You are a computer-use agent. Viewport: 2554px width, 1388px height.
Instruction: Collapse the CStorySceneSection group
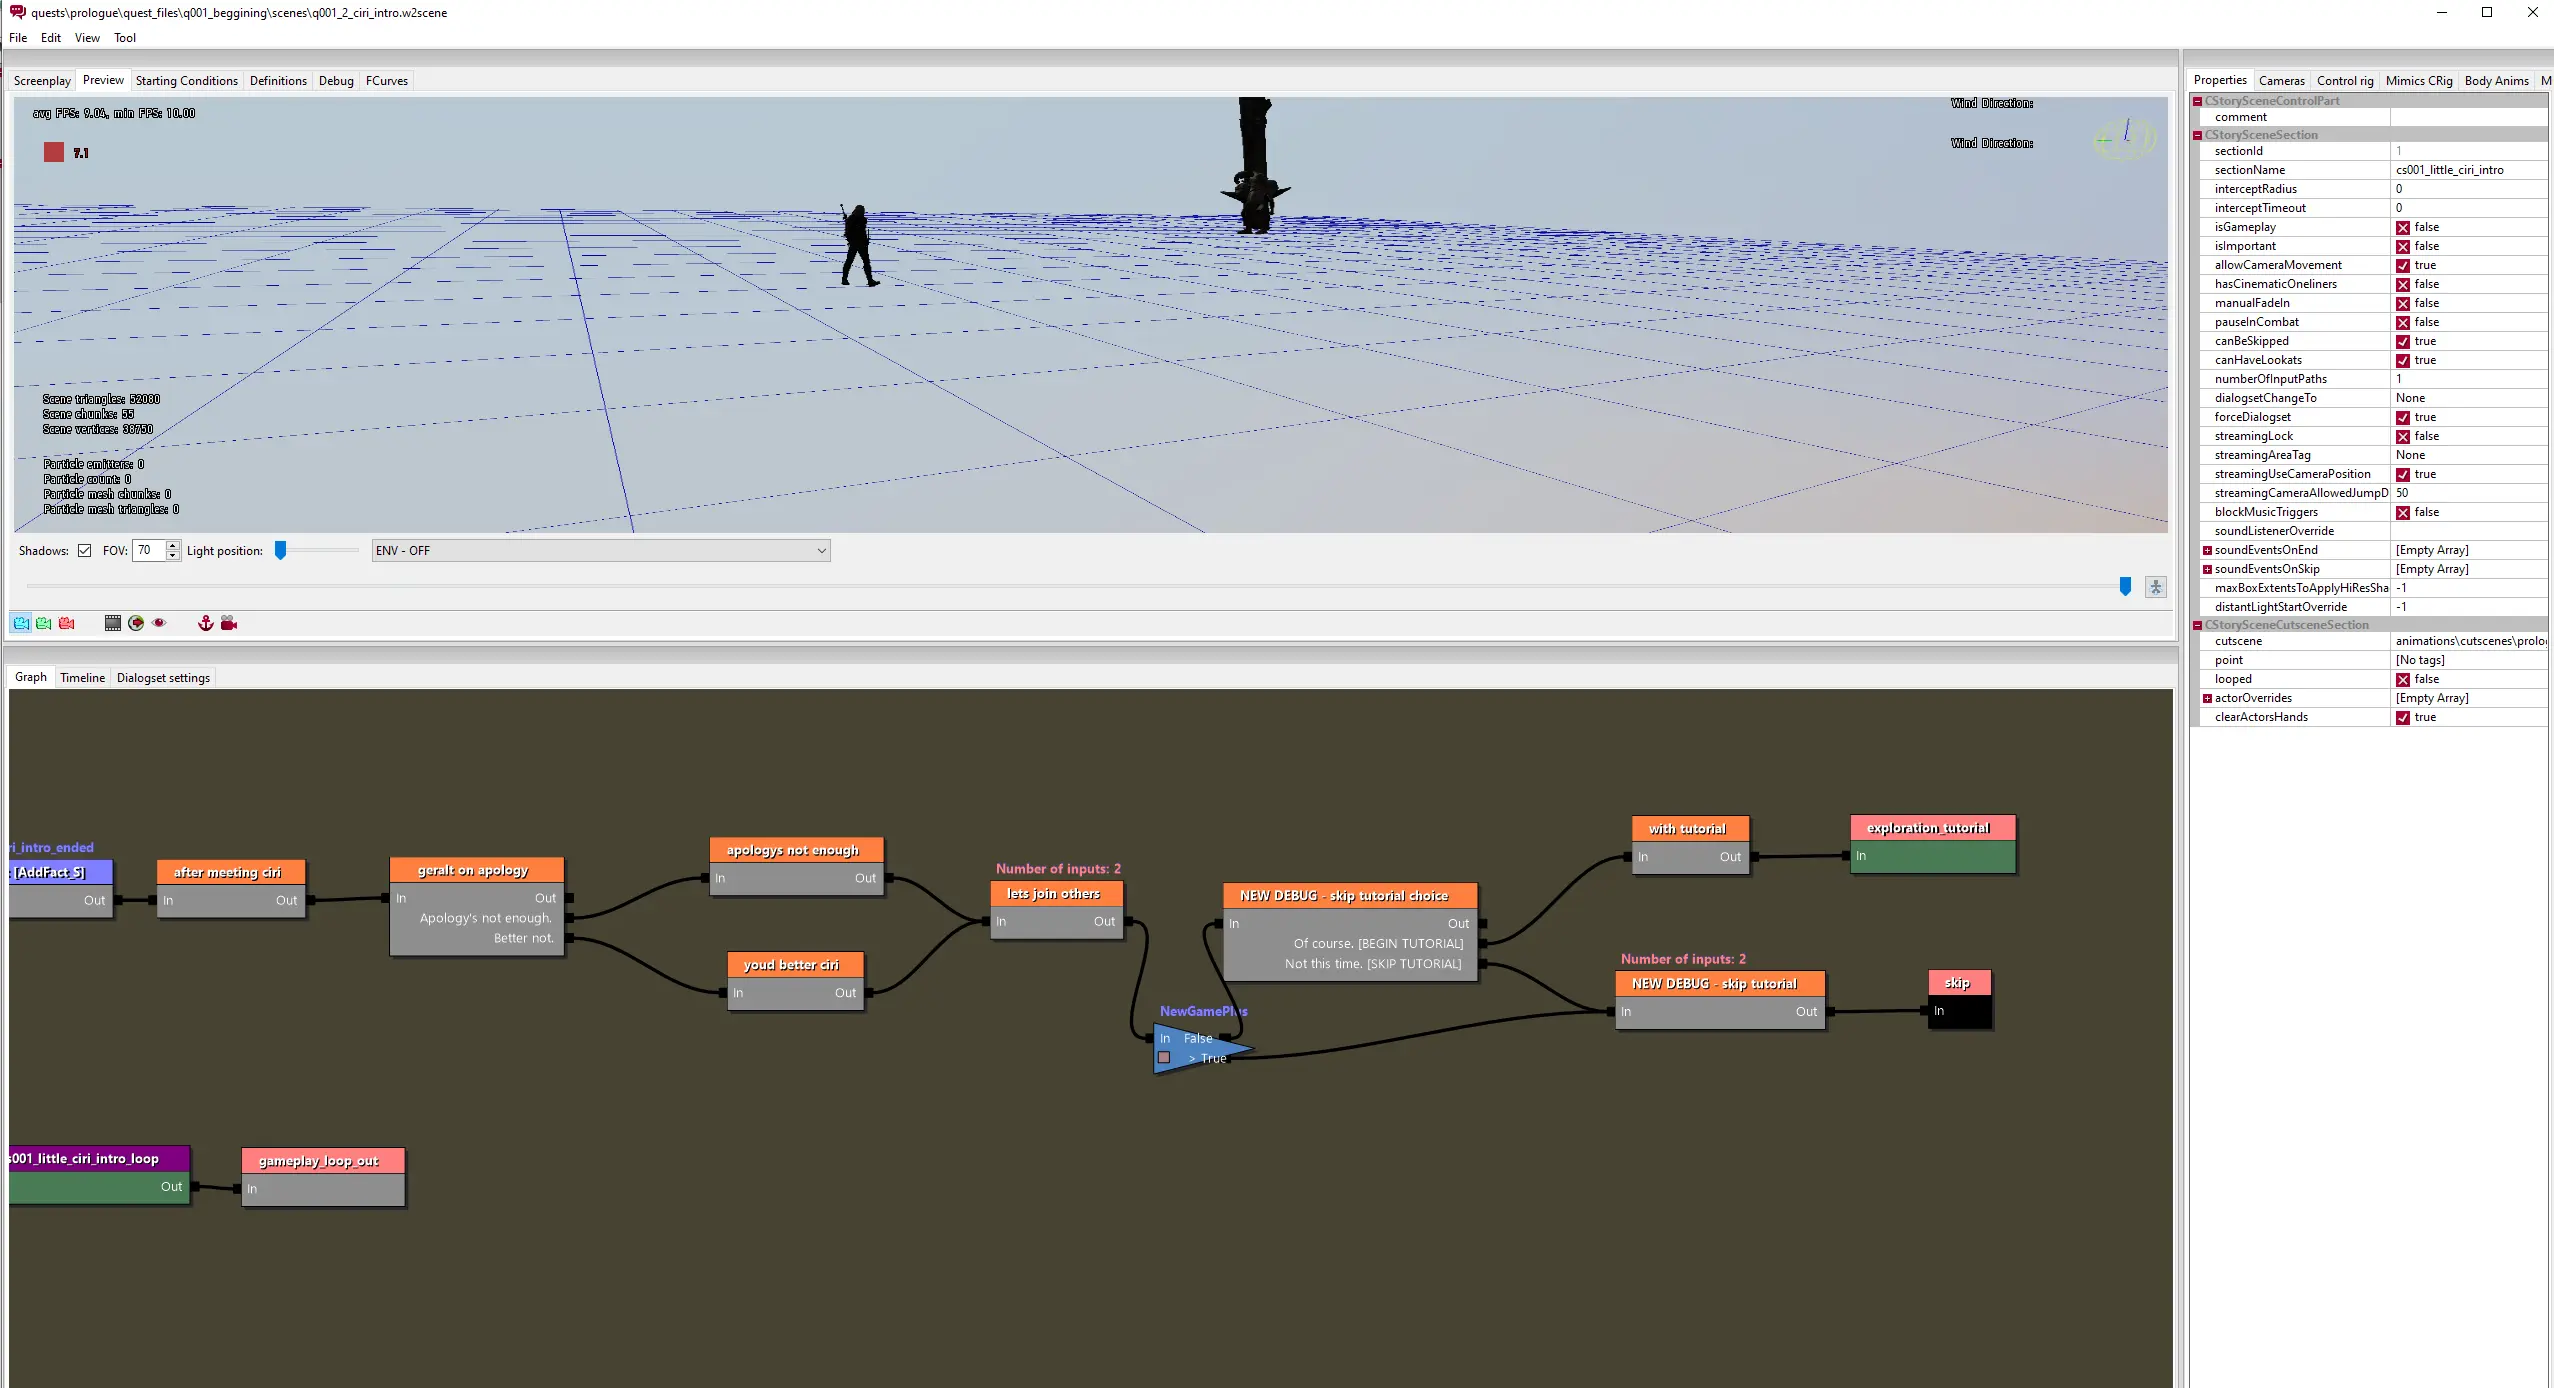2198,135
